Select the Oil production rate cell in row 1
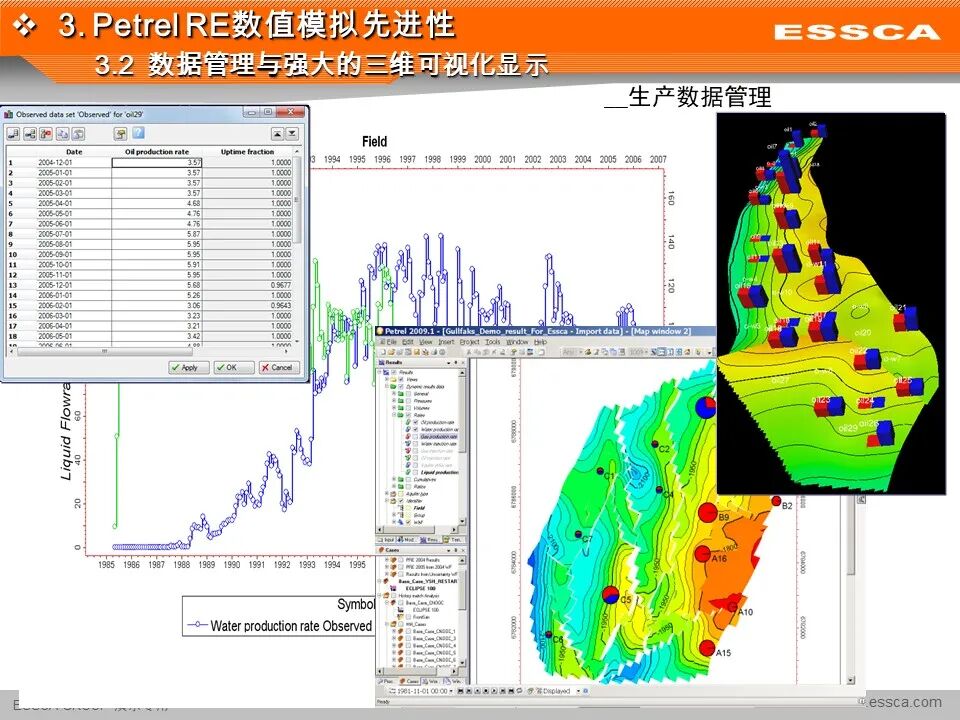960x720 pixels. (x=157, y=162)
